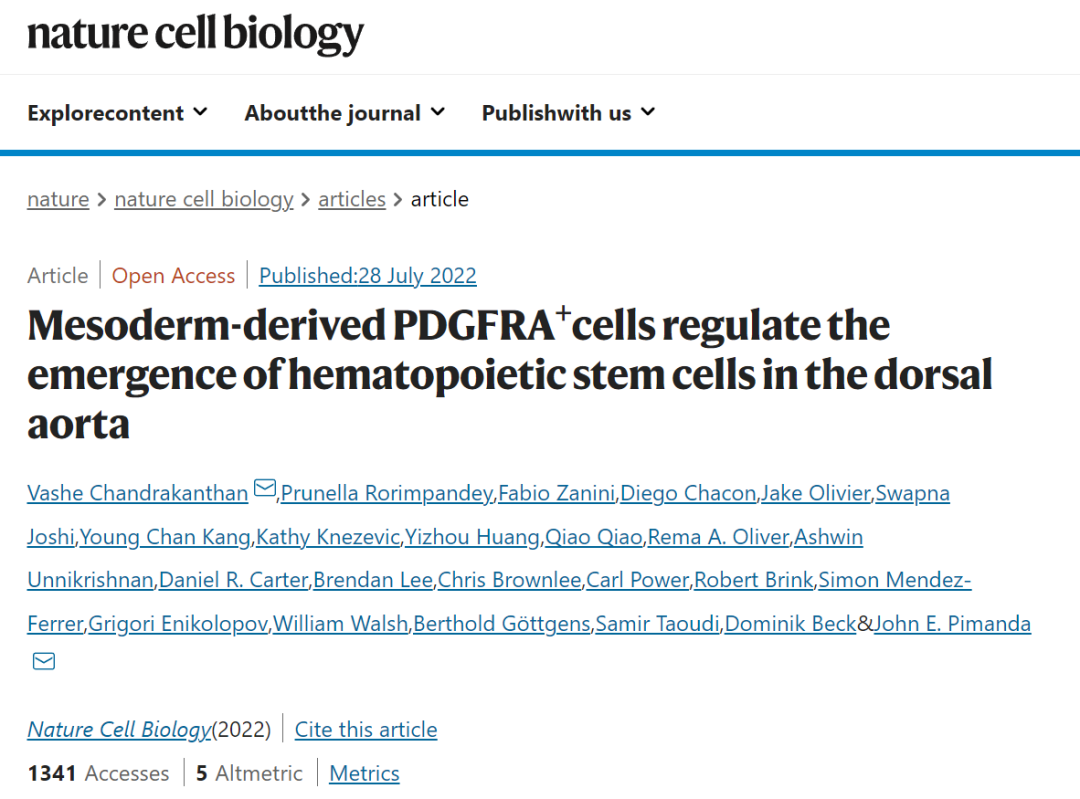Select author Fabio Zanini
The height and width of the screenshot is (799, 1080).
557,492
